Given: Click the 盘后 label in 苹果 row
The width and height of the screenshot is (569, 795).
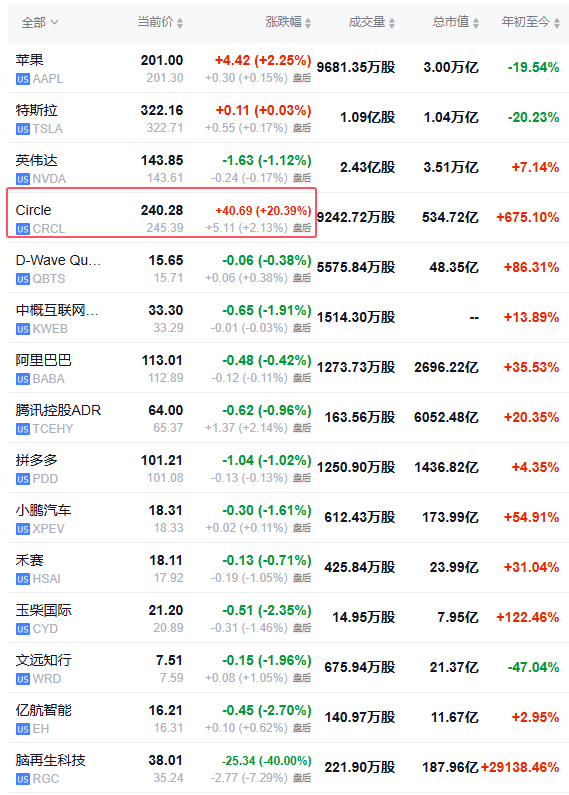Looking at the screenshot, I should pos(302,78).
